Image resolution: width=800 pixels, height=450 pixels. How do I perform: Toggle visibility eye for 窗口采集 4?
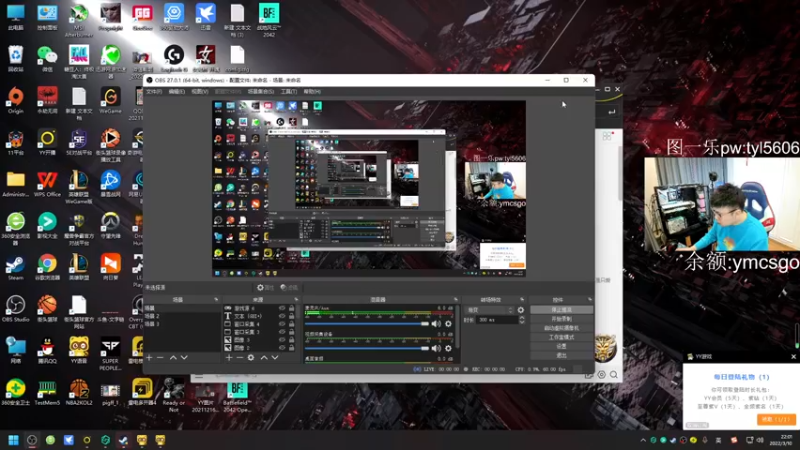[282, 324]
